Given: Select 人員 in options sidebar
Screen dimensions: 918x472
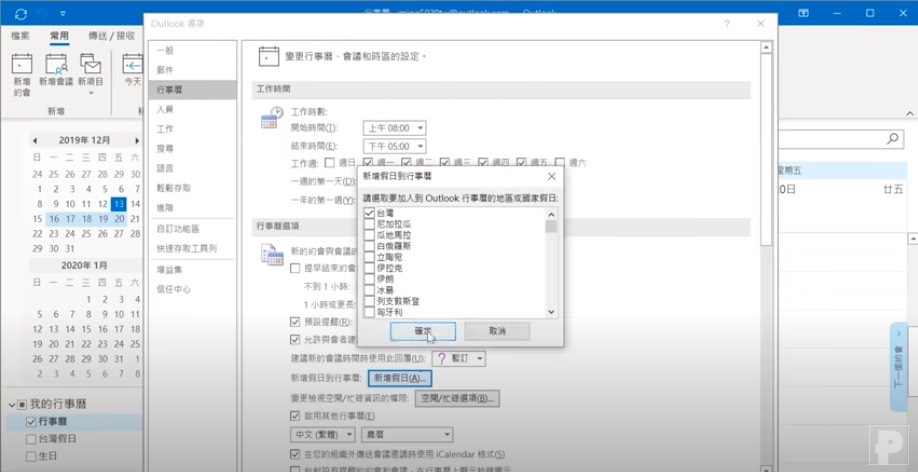Looking at the screenshot, I should (193, 109).
